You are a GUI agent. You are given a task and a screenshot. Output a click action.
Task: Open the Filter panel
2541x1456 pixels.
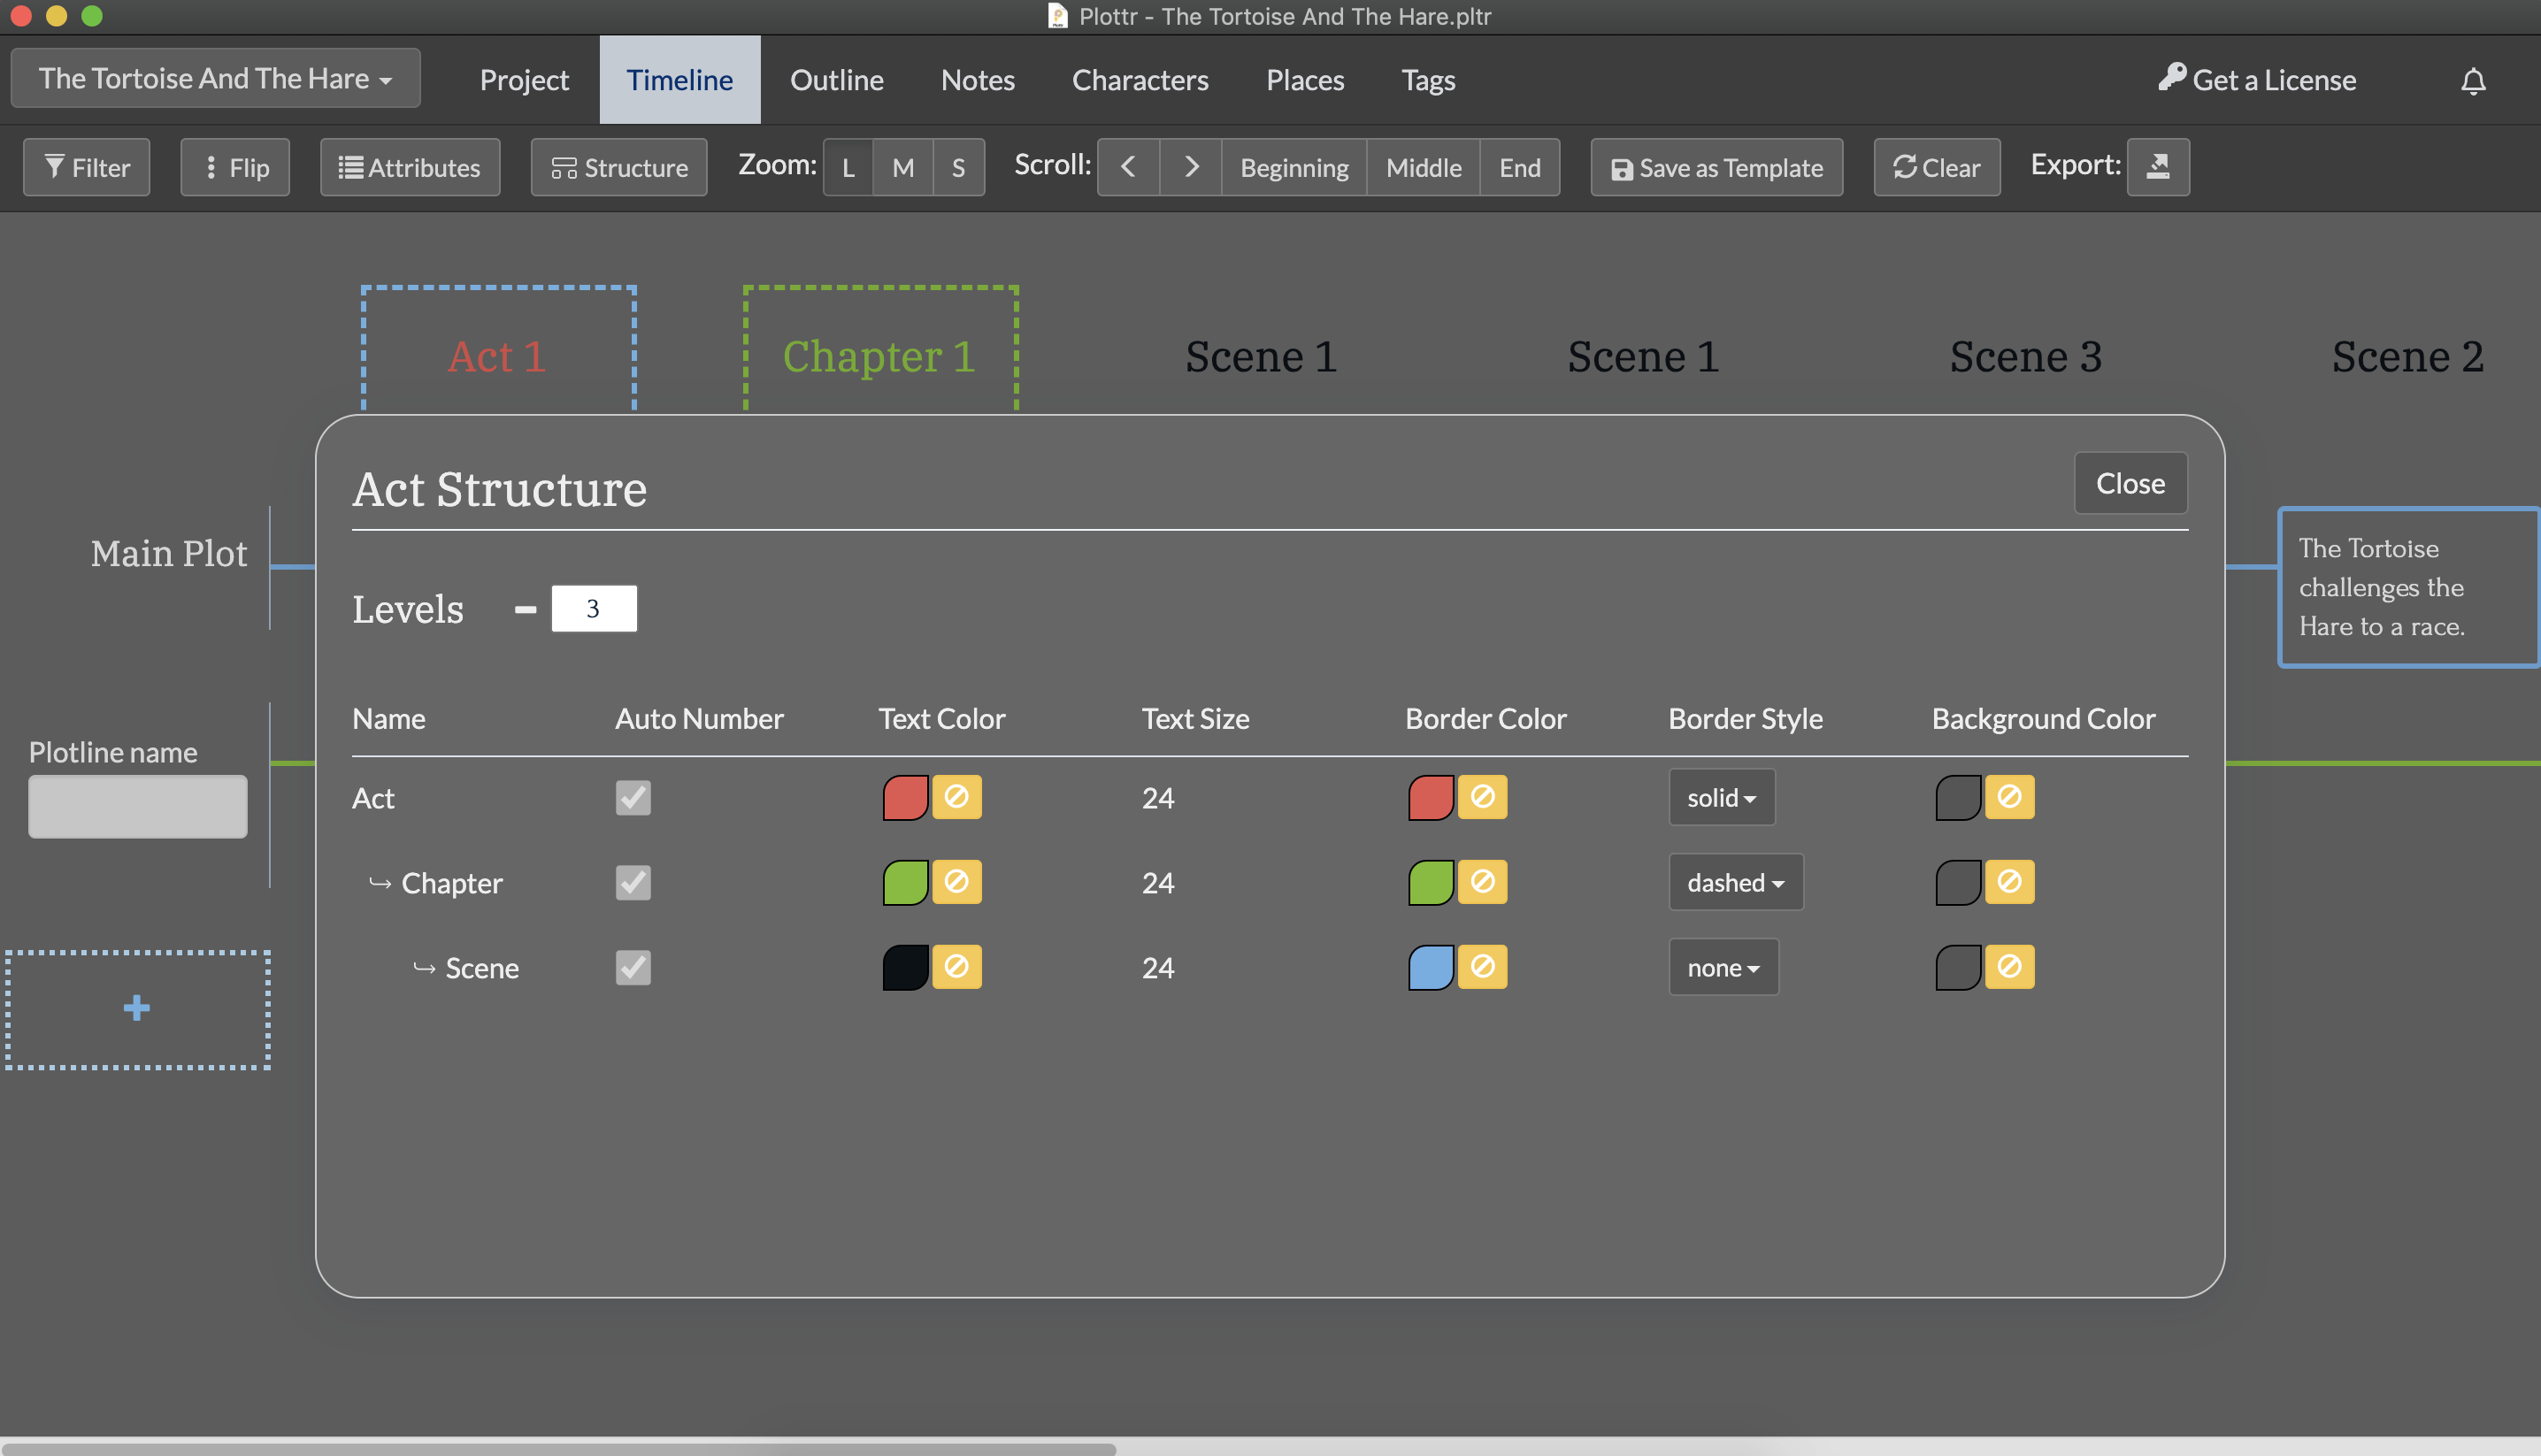click(86, 167)
